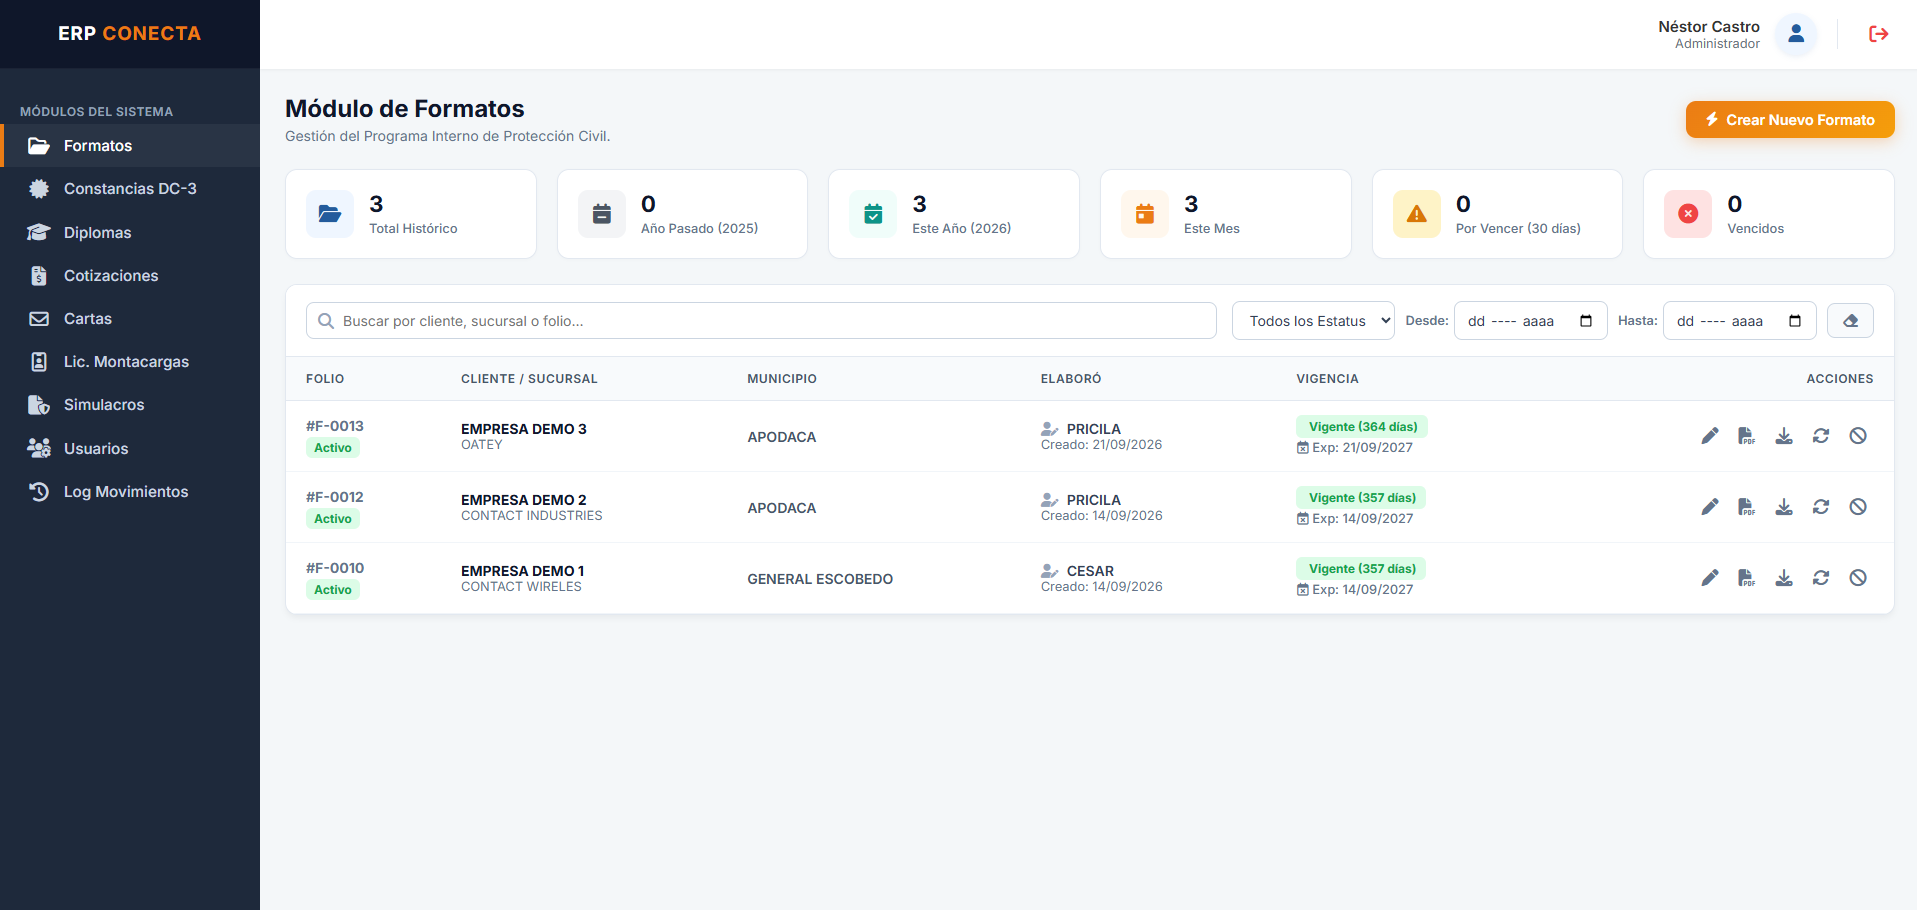Download format #F-0013

point(1784,436)
